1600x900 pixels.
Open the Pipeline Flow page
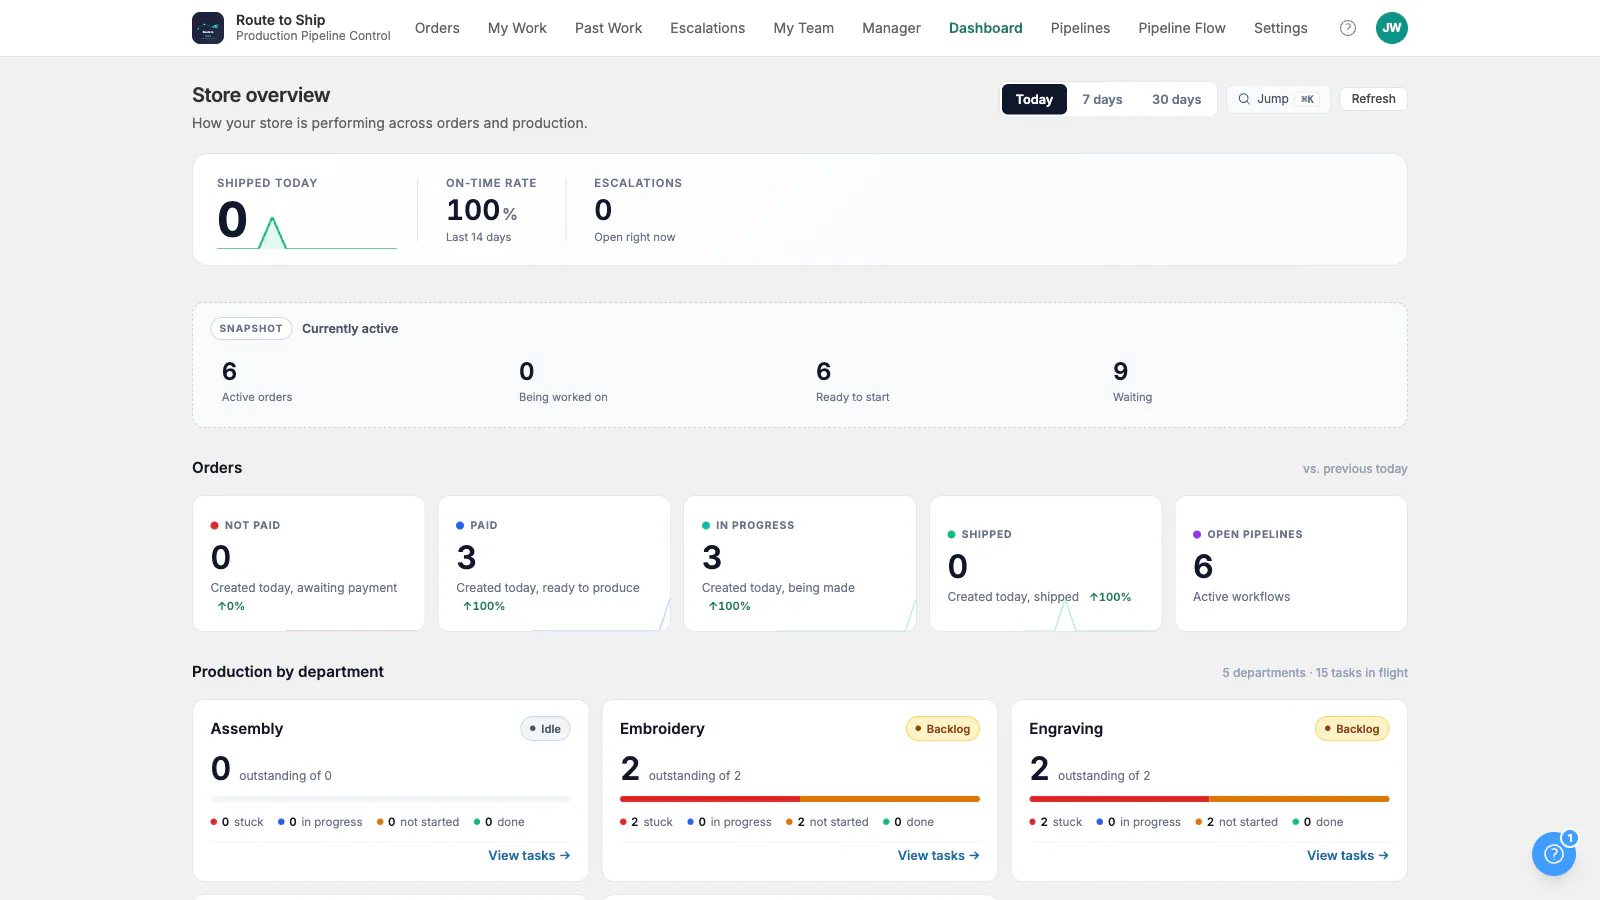pyautogui.click(x=1182, y=28)
